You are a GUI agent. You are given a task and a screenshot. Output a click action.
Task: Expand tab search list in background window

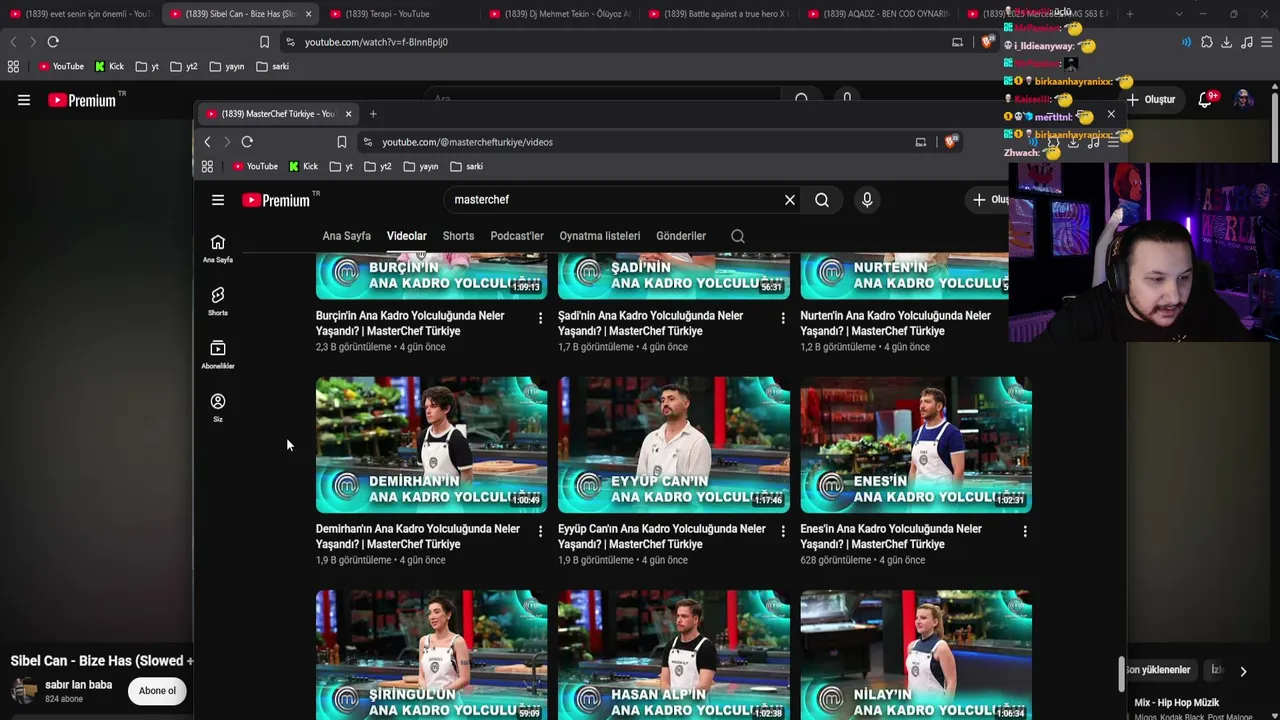pos(1179,14)
